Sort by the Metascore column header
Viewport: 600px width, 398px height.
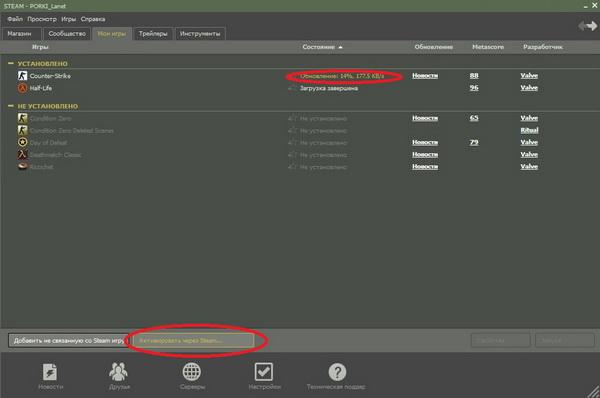click(488, 47)
